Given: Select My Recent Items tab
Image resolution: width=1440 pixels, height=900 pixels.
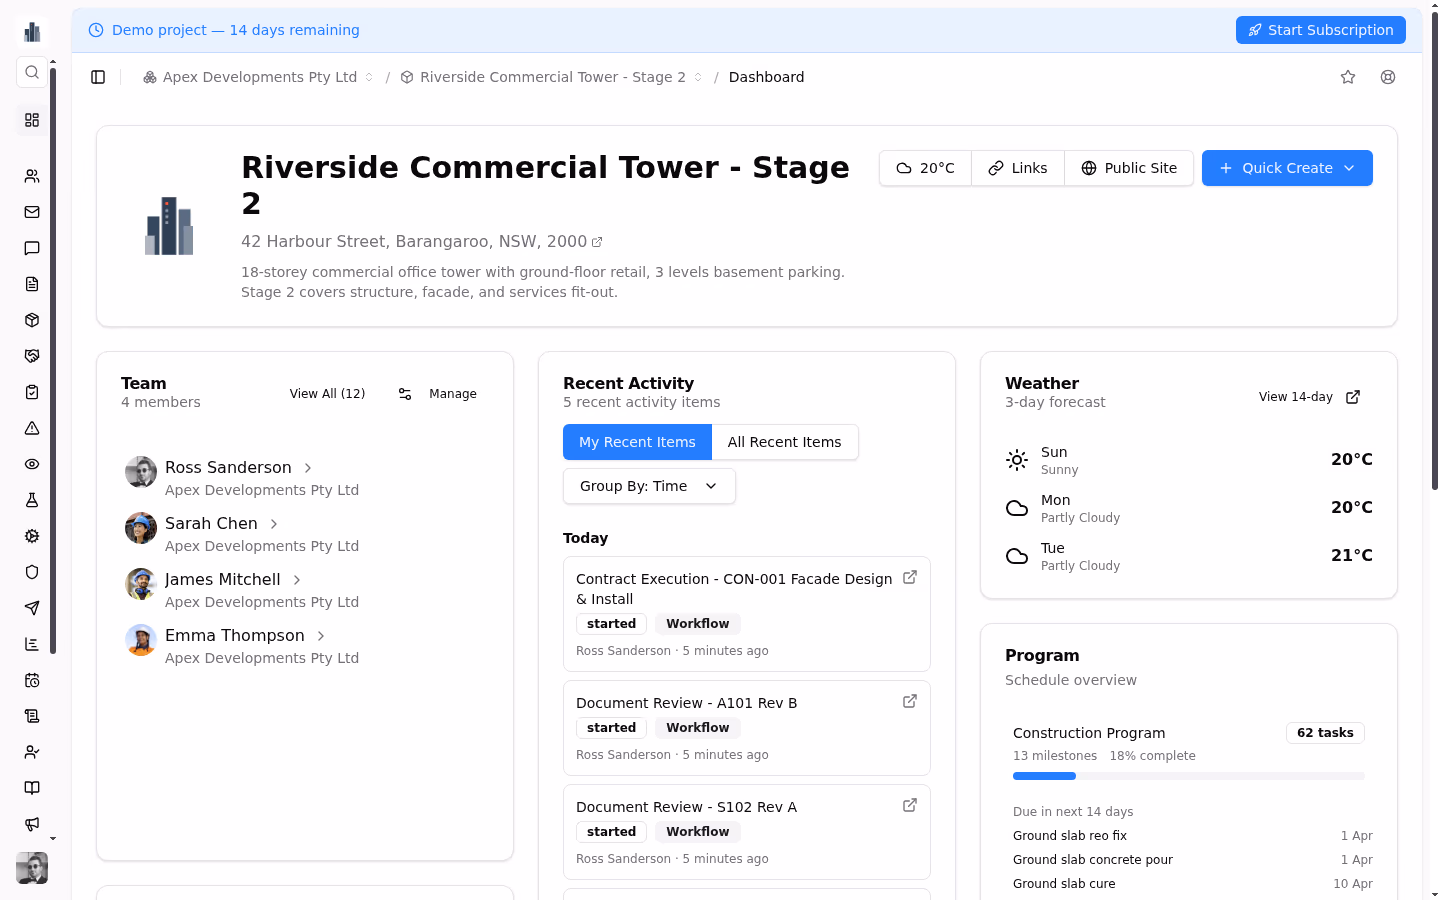Looking at the screenshot, I should (x=637, y=442).
